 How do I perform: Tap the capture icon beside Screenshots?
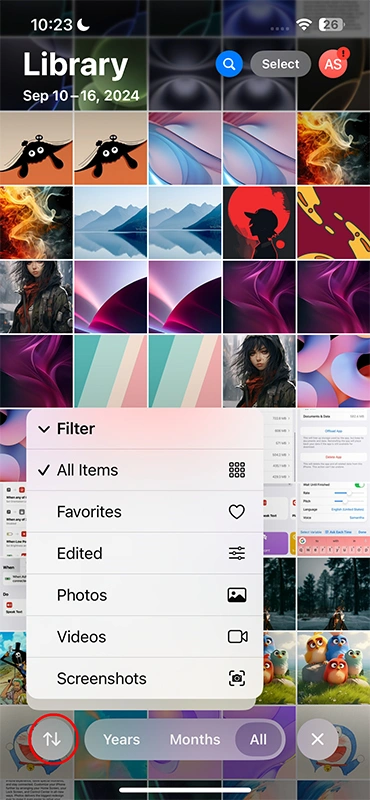click(x=237, y=679)
